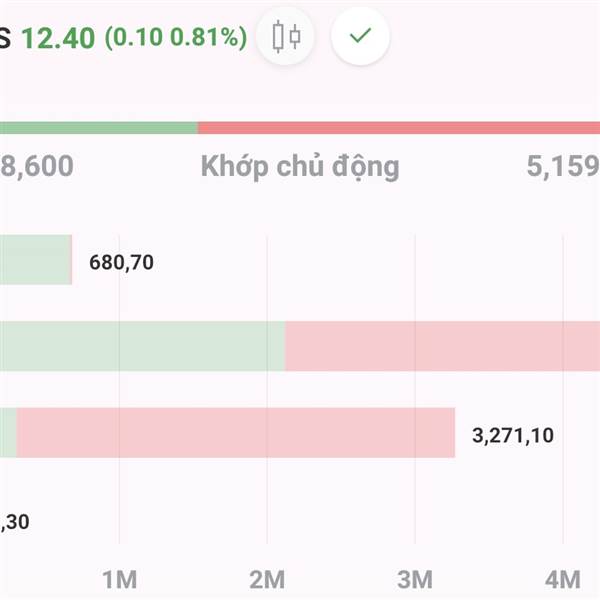Tap the 5,159 sell volume figure
Screen dimensions: 600x600
[563, 166]
